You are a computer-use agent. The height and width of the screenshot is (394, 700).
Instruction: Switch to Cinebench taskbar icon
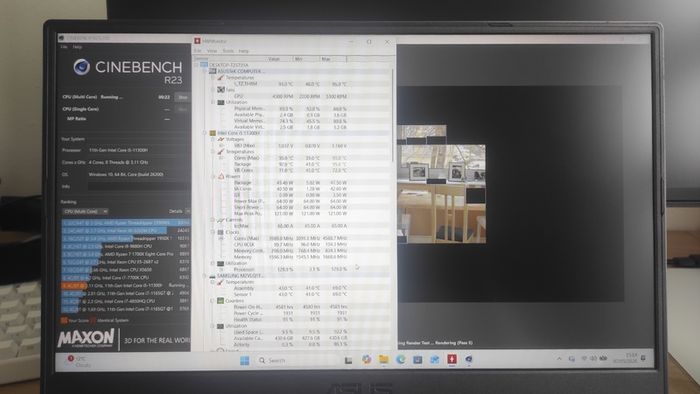coord(469,359)
